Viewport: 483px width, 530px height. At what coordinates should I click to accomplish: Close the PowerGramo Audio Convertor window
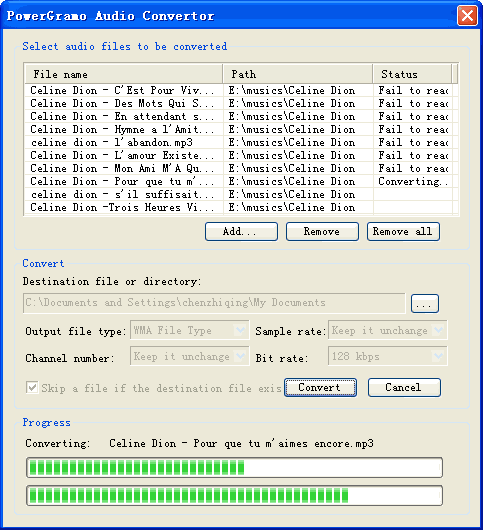(467, 16)
